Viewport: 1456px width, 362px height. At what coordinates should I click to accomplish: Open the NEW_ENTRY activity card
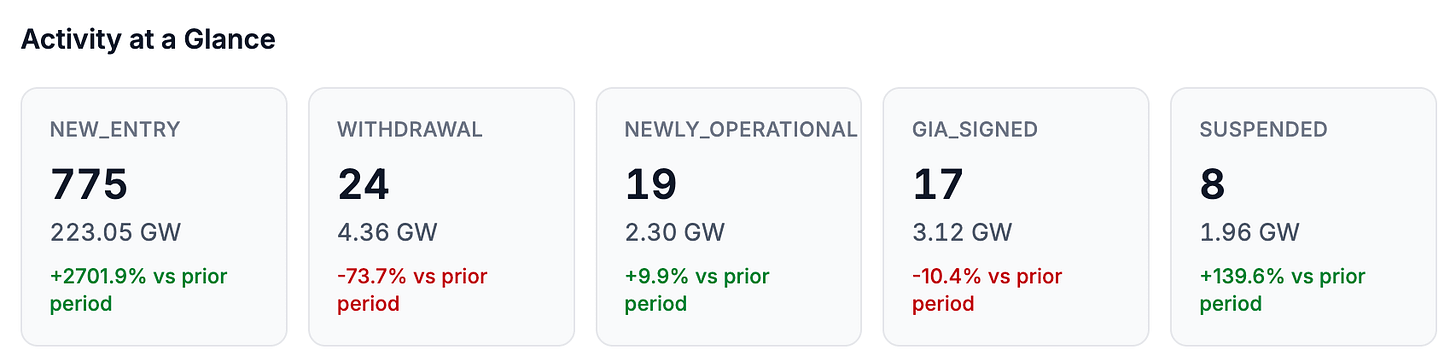pyautogui.click(x=154, y=217)
